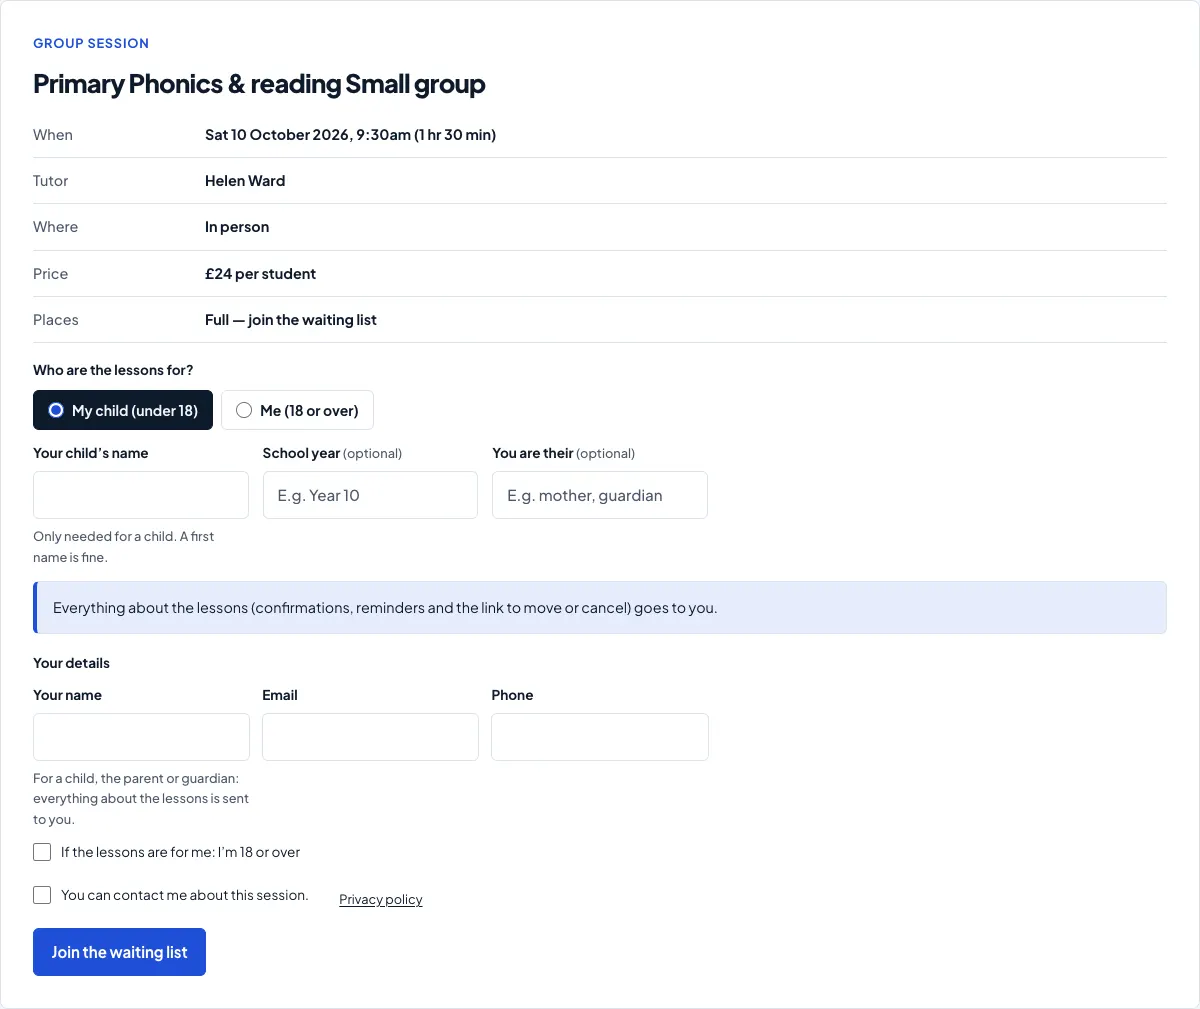Click the Full — join the waiting list status

point(291,320)
